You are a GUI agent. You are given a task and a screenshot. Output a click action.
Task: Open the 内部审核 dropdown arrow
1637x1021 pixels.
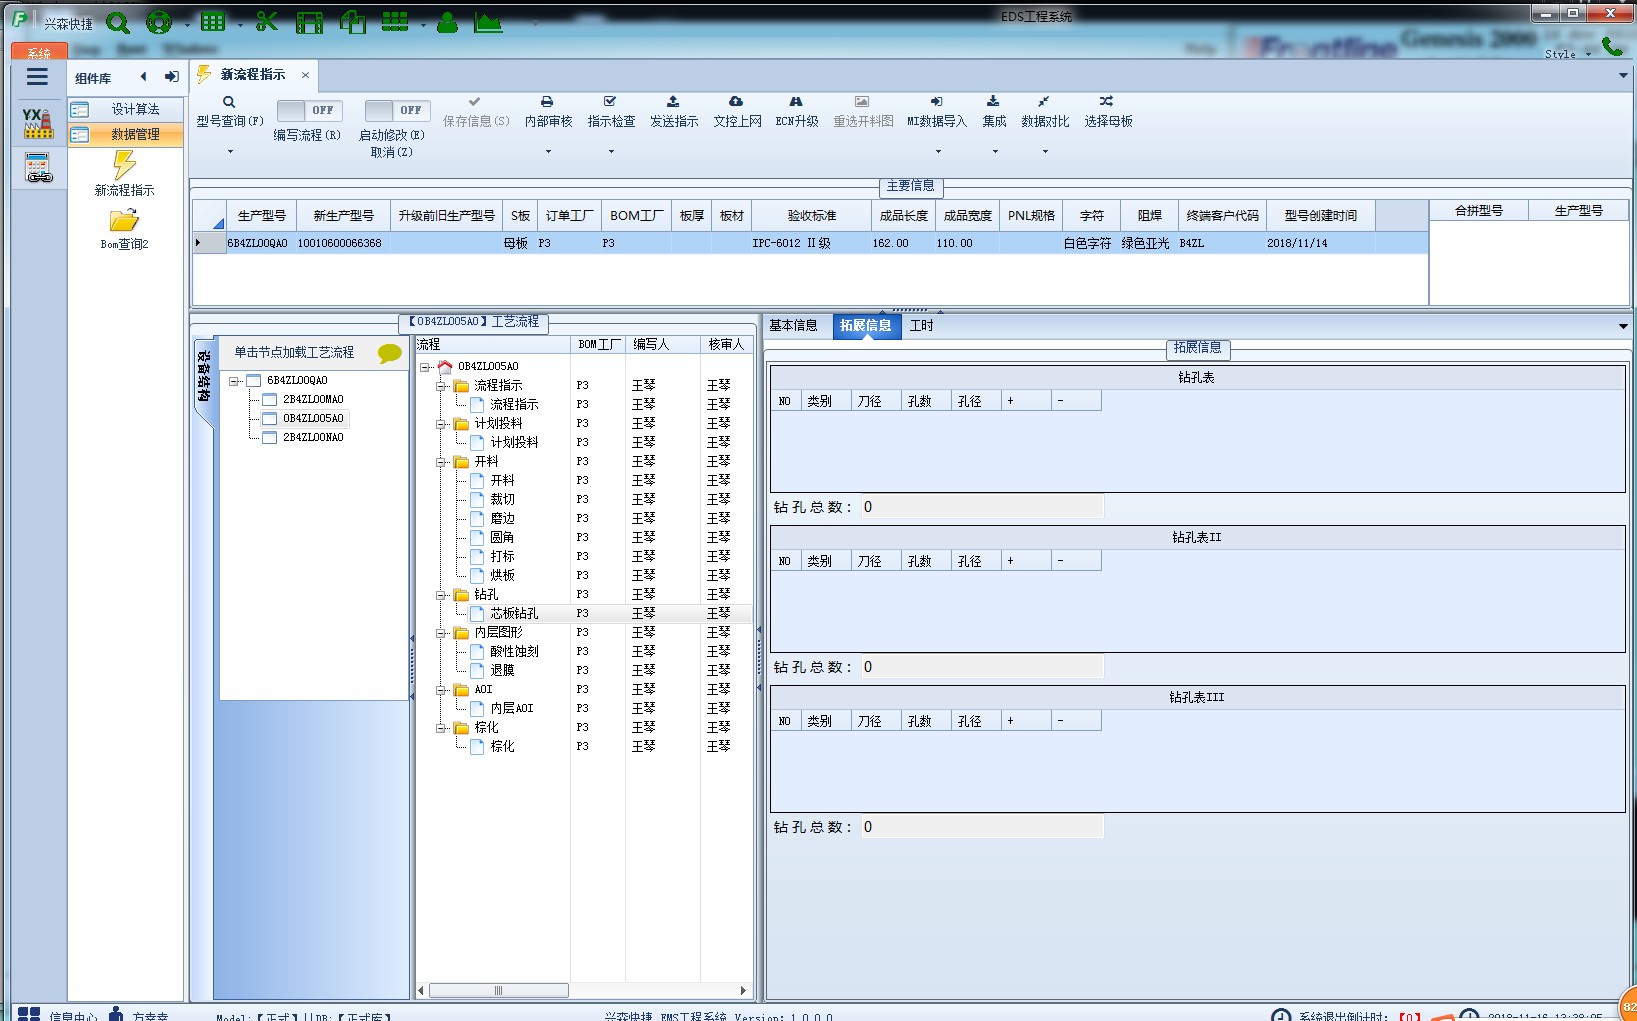548,152
